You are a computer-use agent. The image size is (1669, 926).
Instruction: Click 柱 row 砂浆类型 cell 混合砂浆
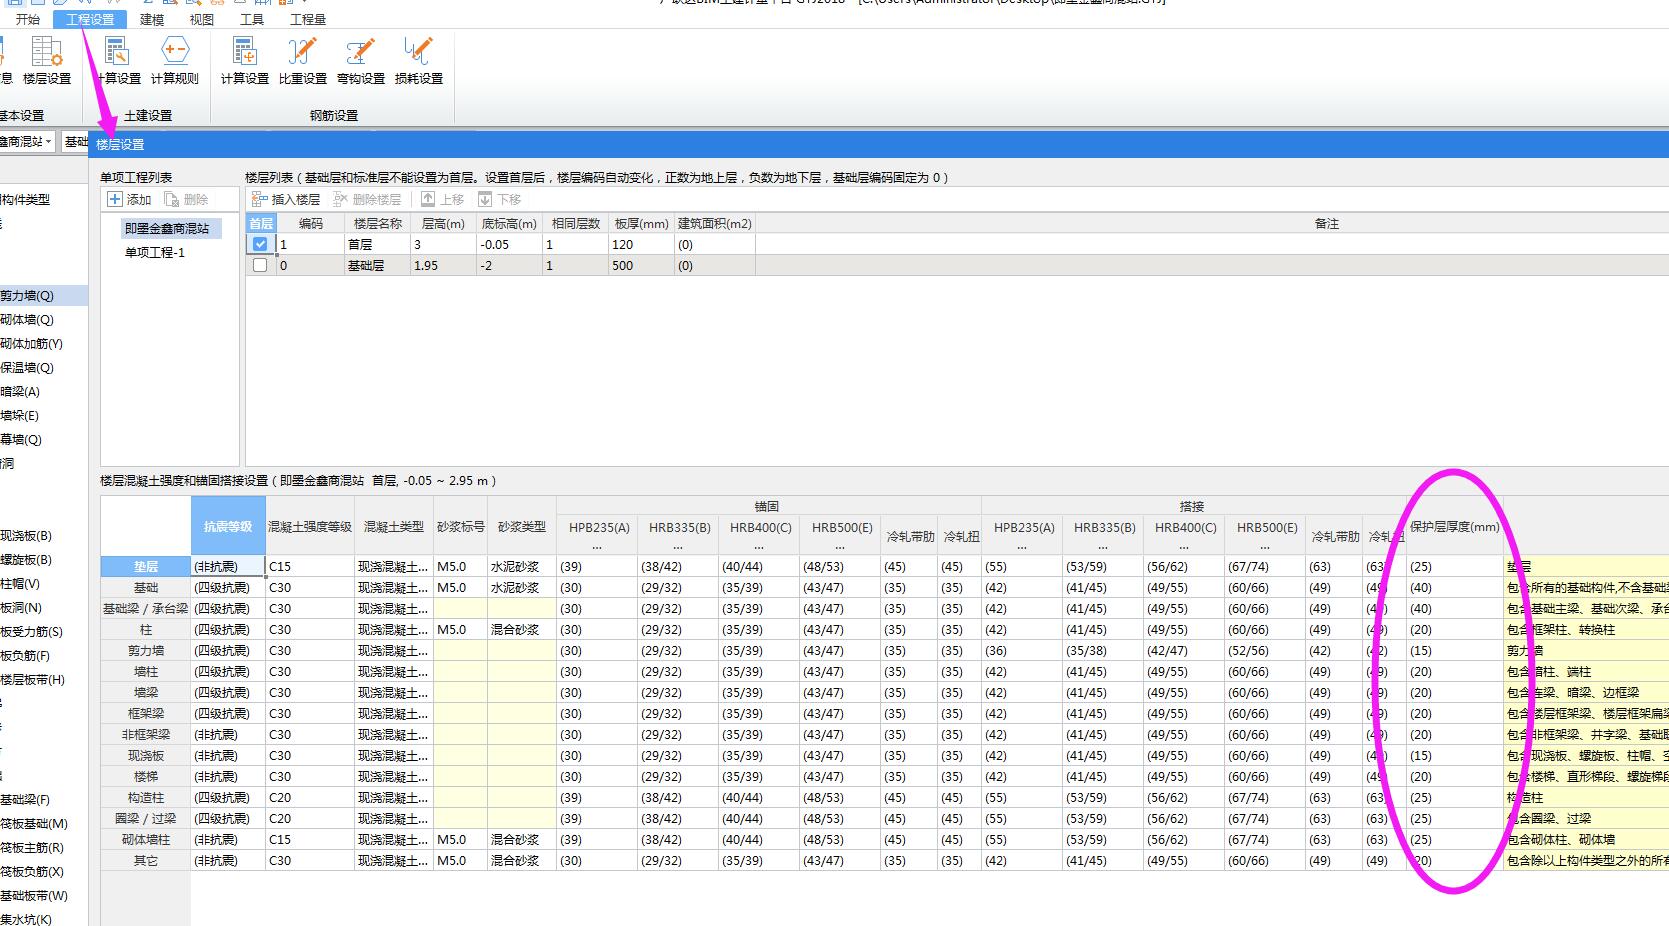coord(522,630)
